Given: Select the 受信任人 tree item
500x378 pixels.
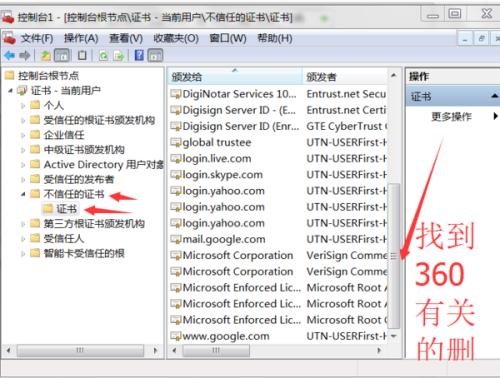Looking at the screenshot, I should click(x=64, y=239).
